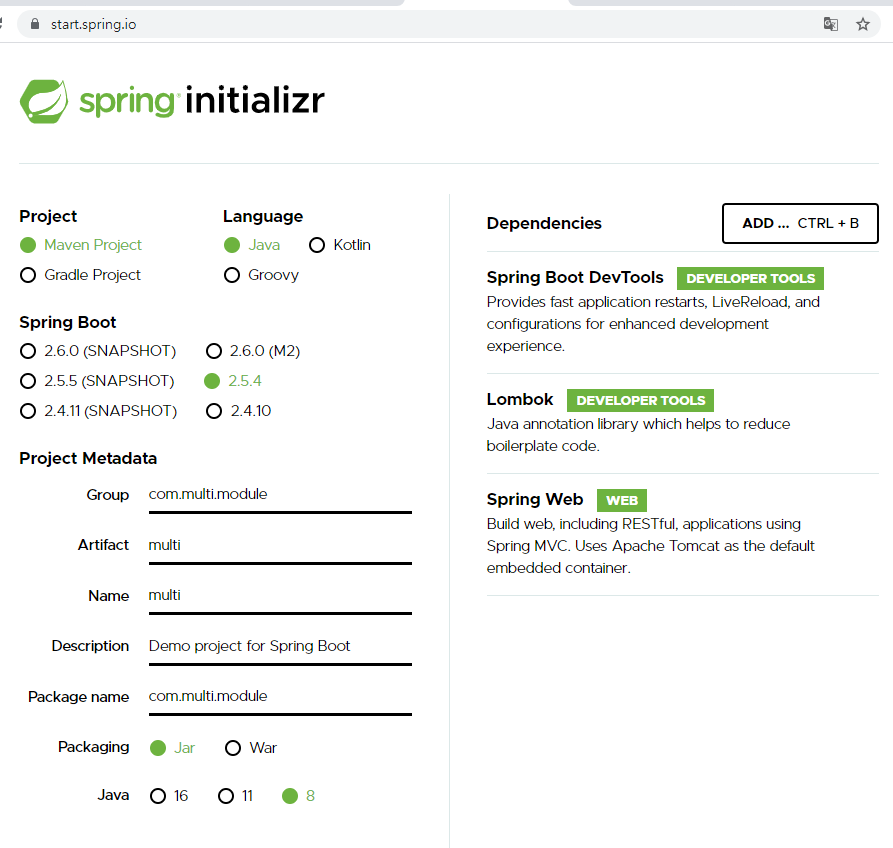893x848 pixels.
Task: Click the Spring Boot DevTools dependency title
Action: [575, 277]
